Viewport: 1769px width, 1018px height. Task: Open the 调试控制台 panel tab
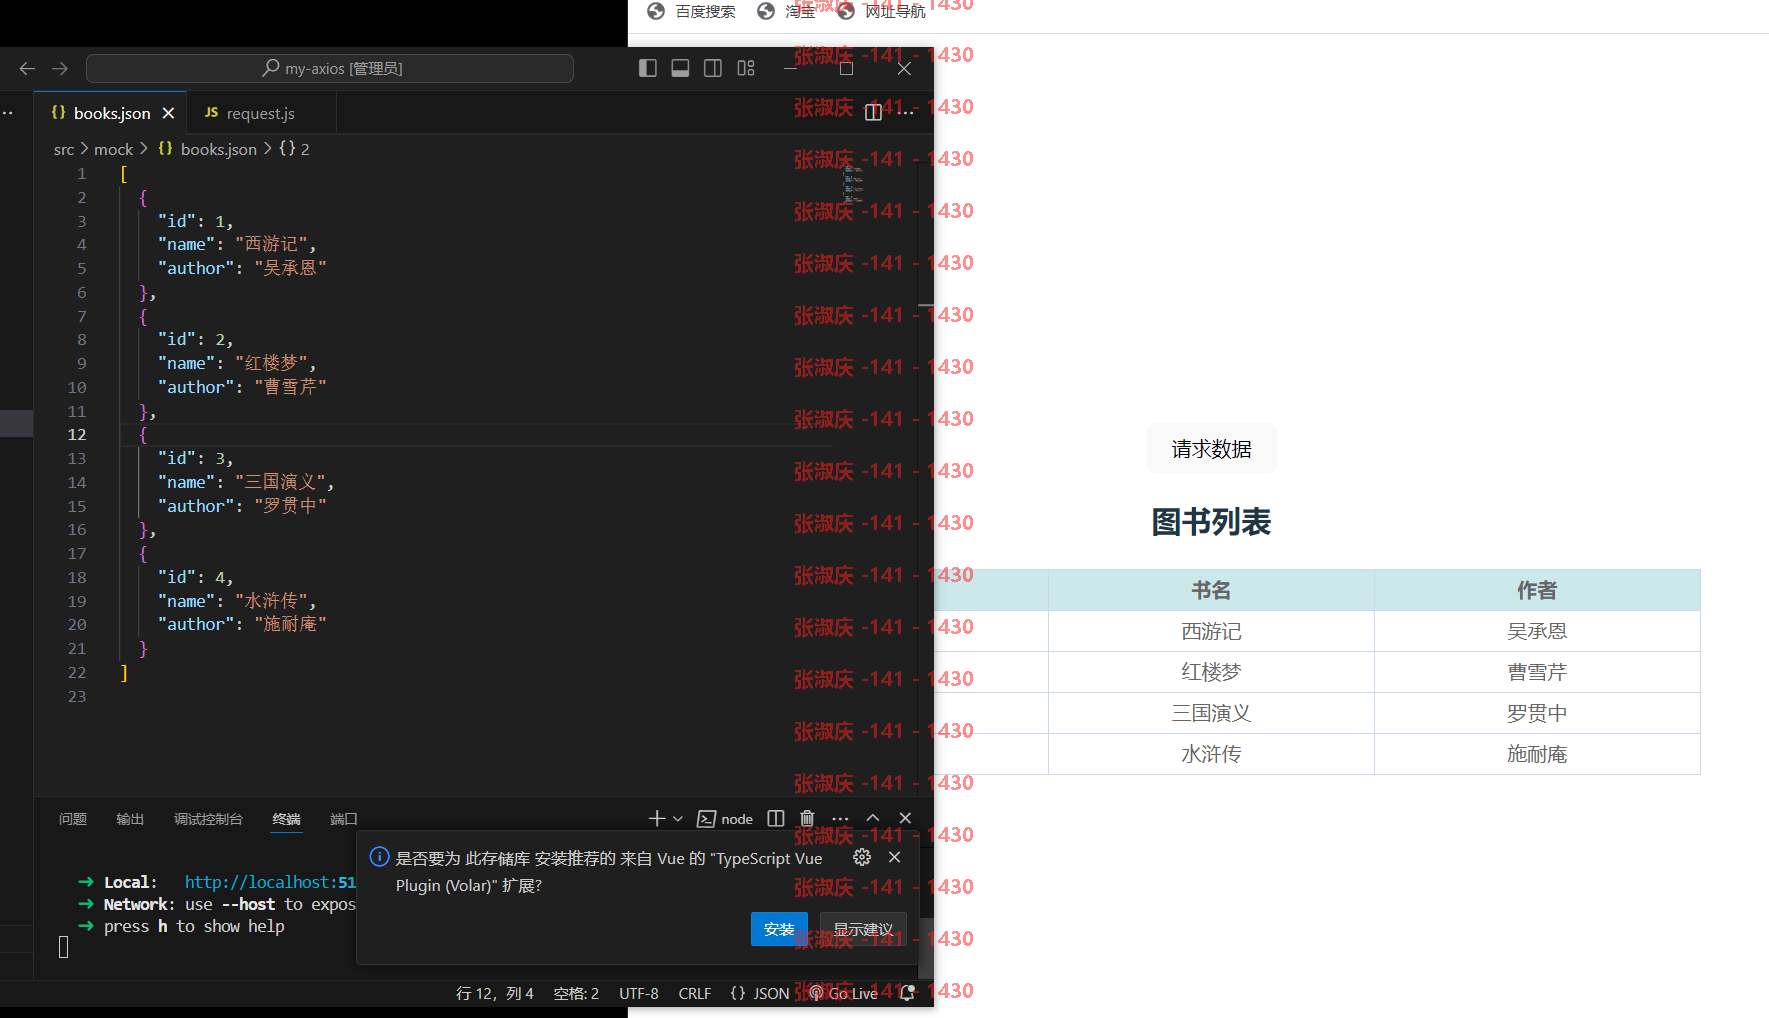pos(208,819)
